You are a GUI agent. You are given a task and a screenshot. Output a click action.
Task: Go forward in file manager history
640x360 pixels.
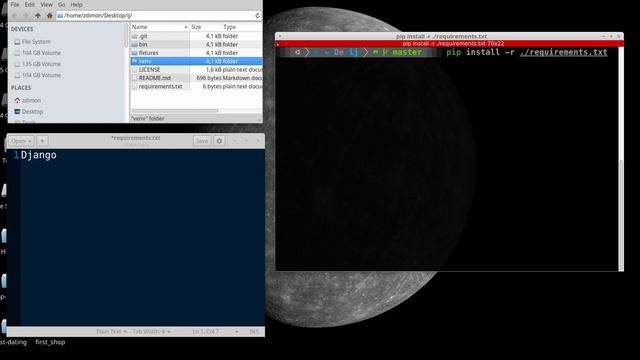[25, 16]
